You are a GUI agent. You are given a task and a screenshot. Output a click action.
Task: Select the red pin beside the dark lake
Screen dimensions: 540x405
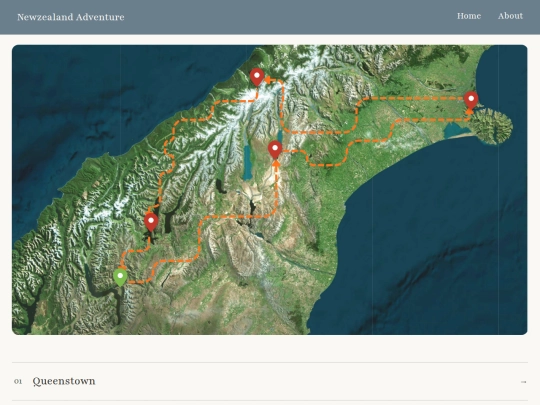point(151,222)
